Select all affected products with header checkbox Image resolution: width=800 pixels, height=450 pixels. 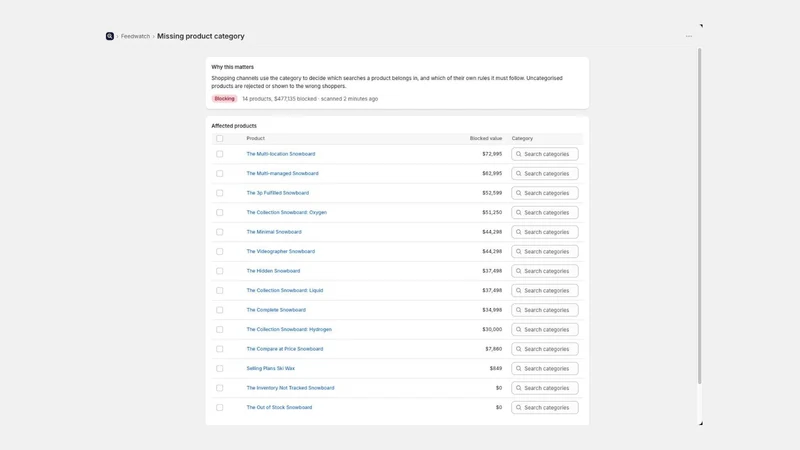tap(219, 138)
